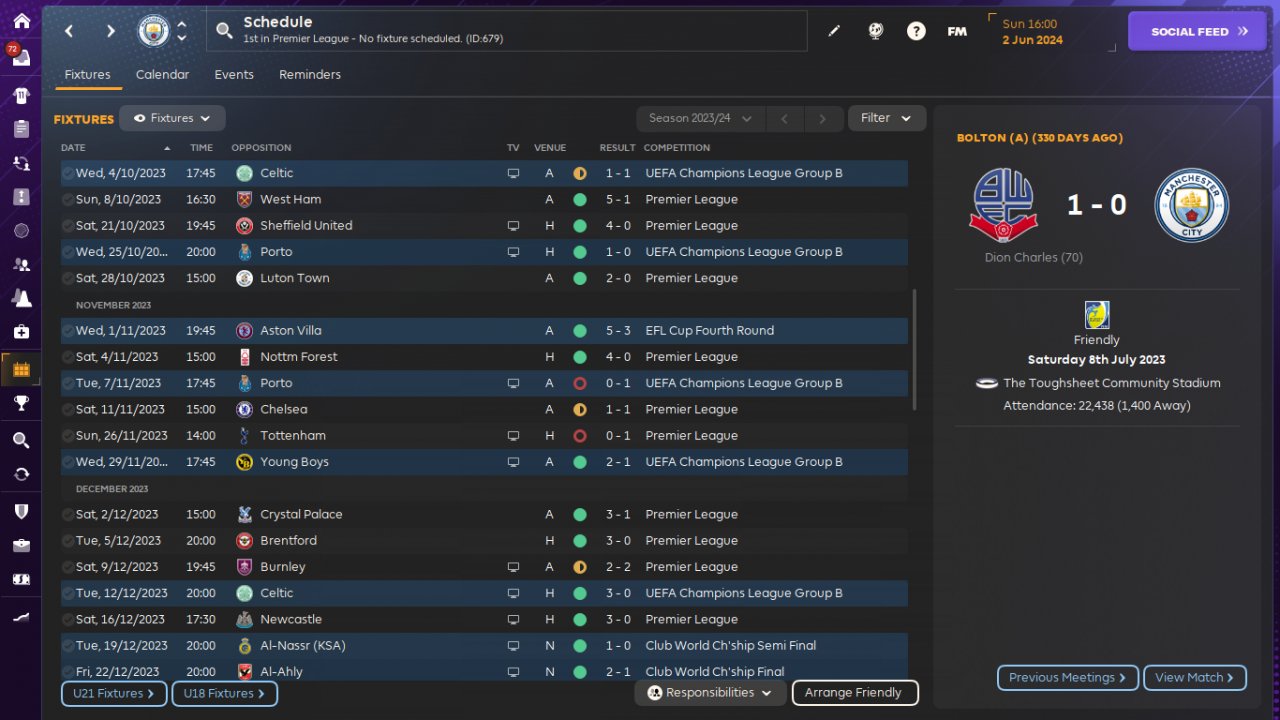Switch to the Reminders tab
The image size is (1280, 720).
[310, 75]
